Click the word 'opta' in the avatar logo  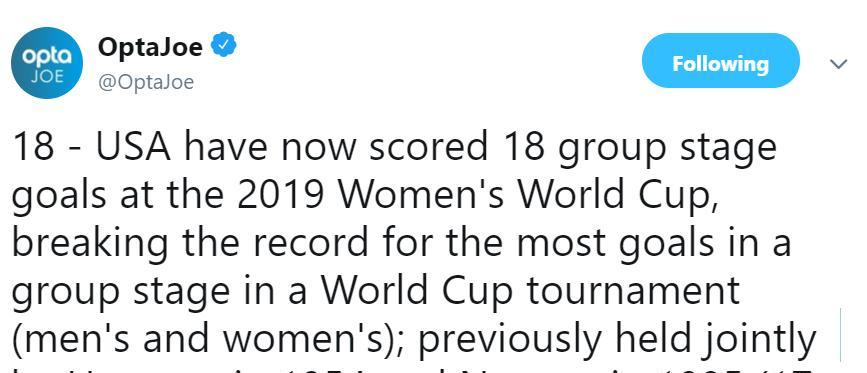(x=47, y=57)
